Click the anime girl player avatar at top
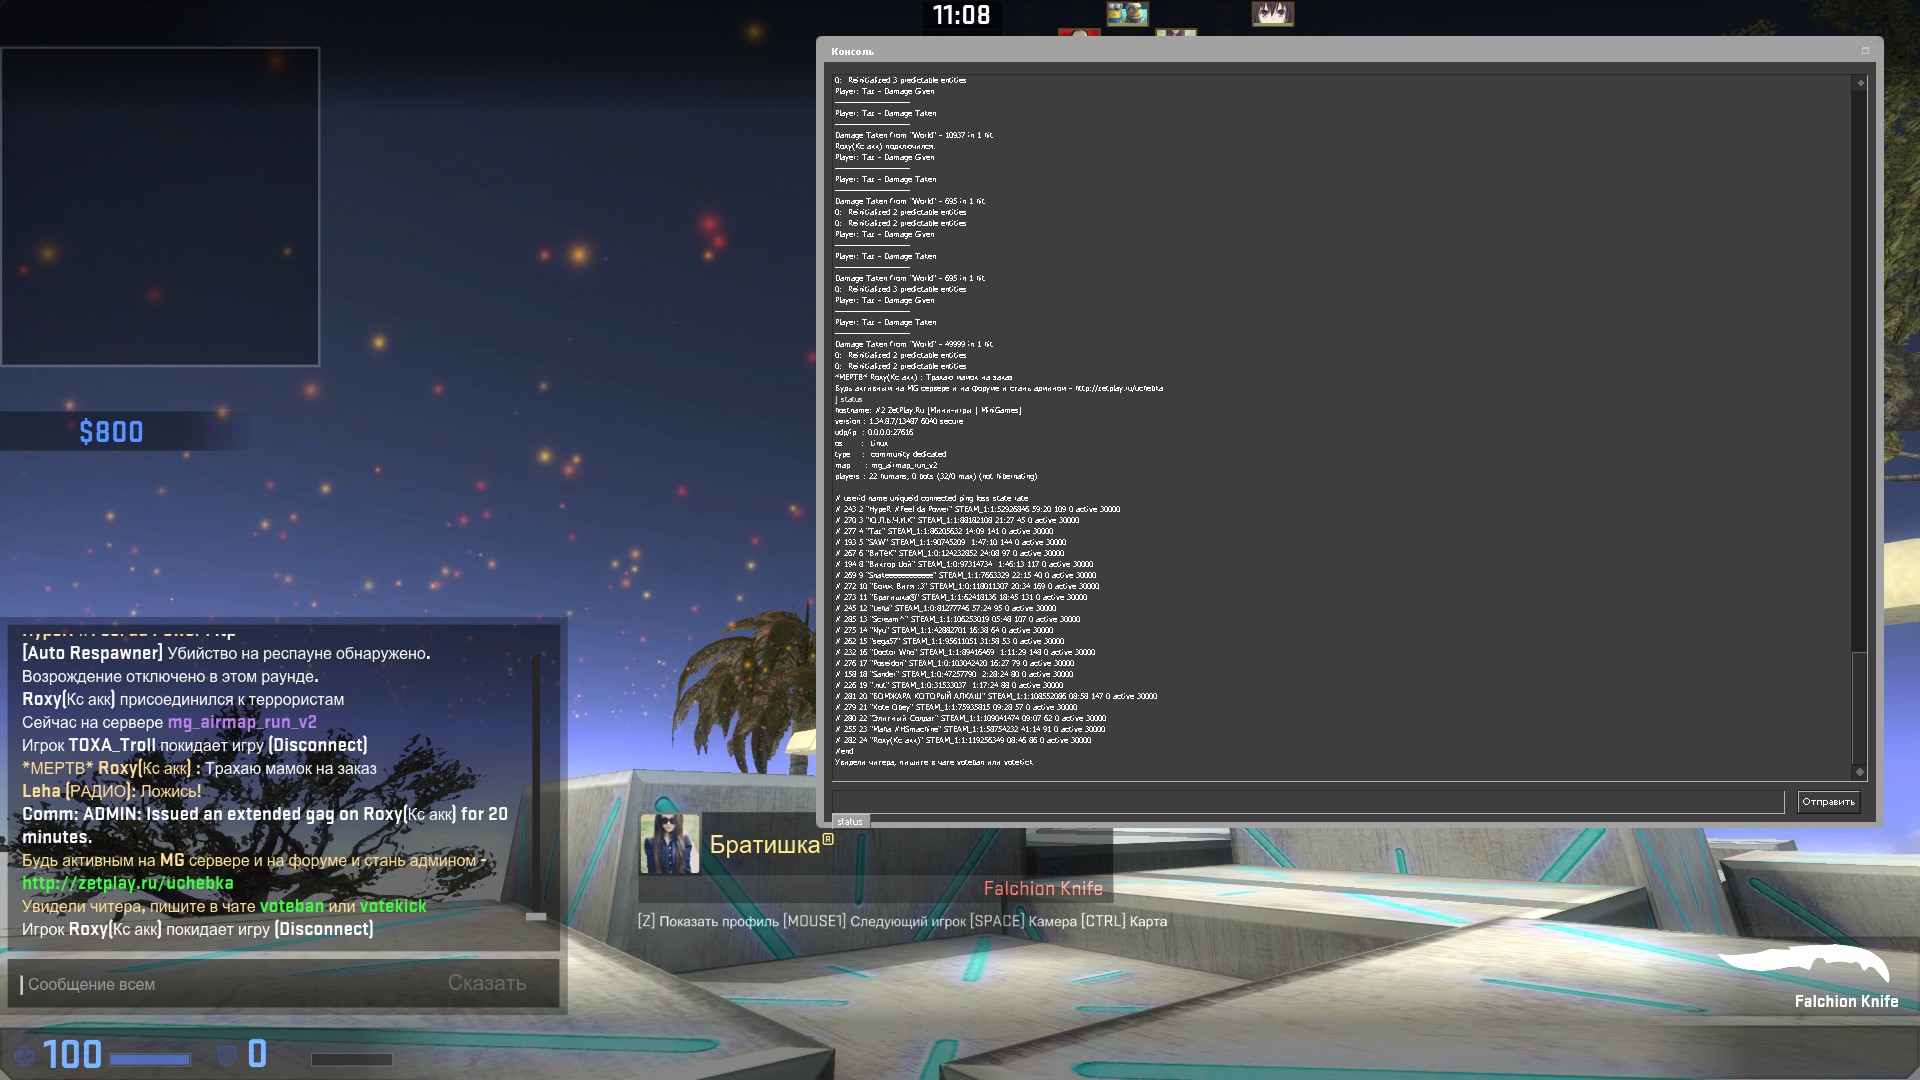 (x=1272, y=14)
